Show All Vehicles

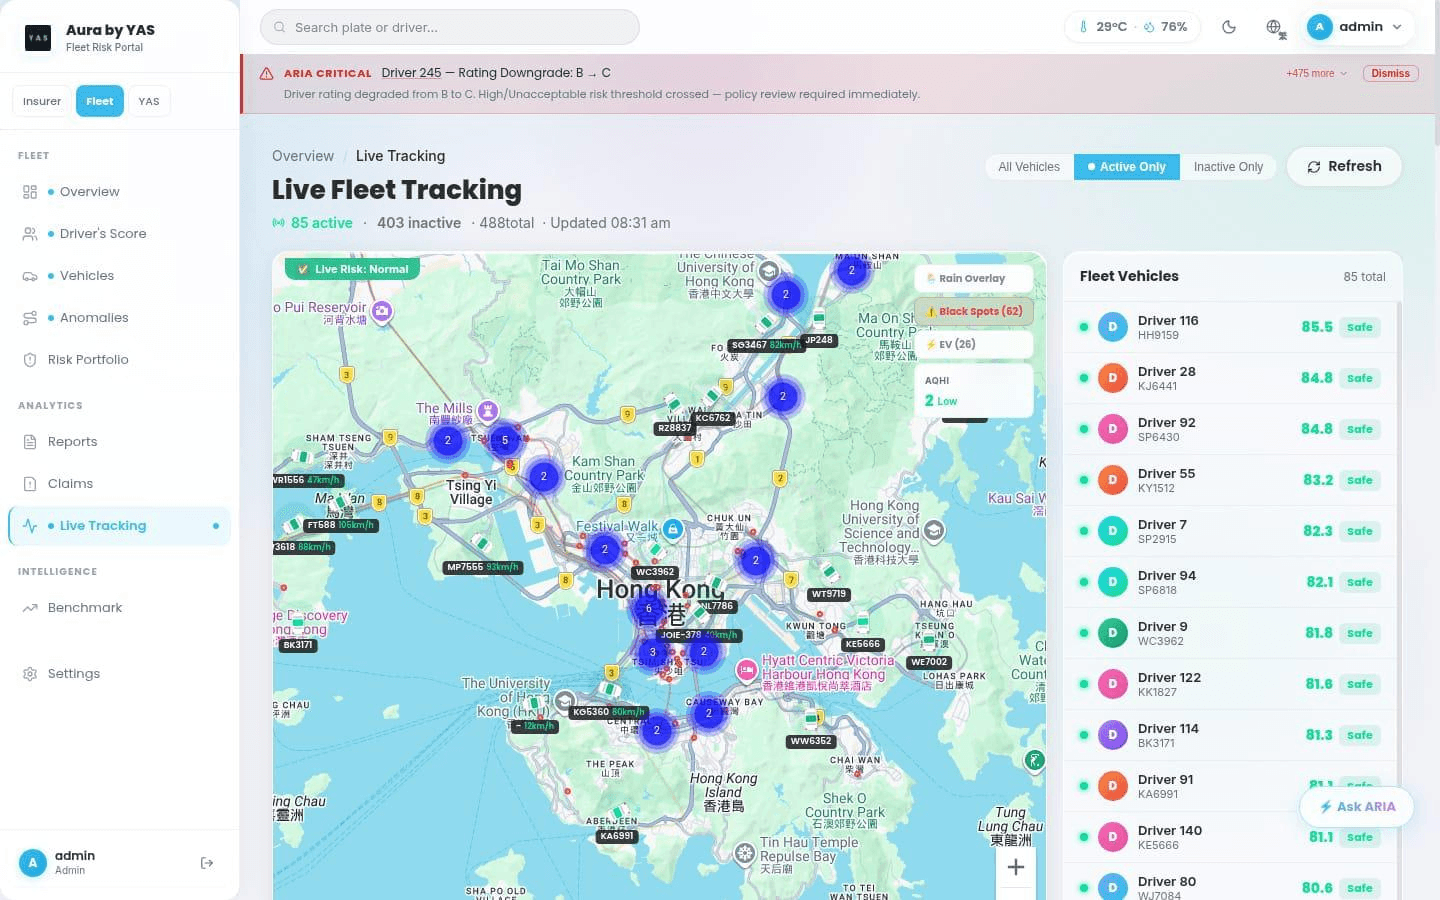(1029, 167)
